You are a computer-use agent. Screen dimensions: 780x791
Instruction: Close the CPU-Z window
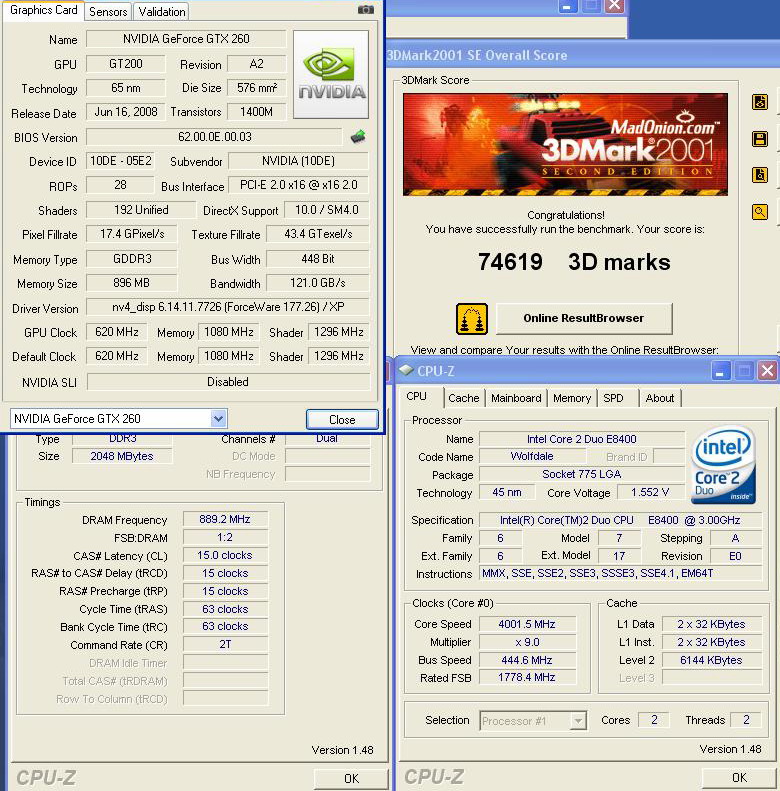[767, 371]
